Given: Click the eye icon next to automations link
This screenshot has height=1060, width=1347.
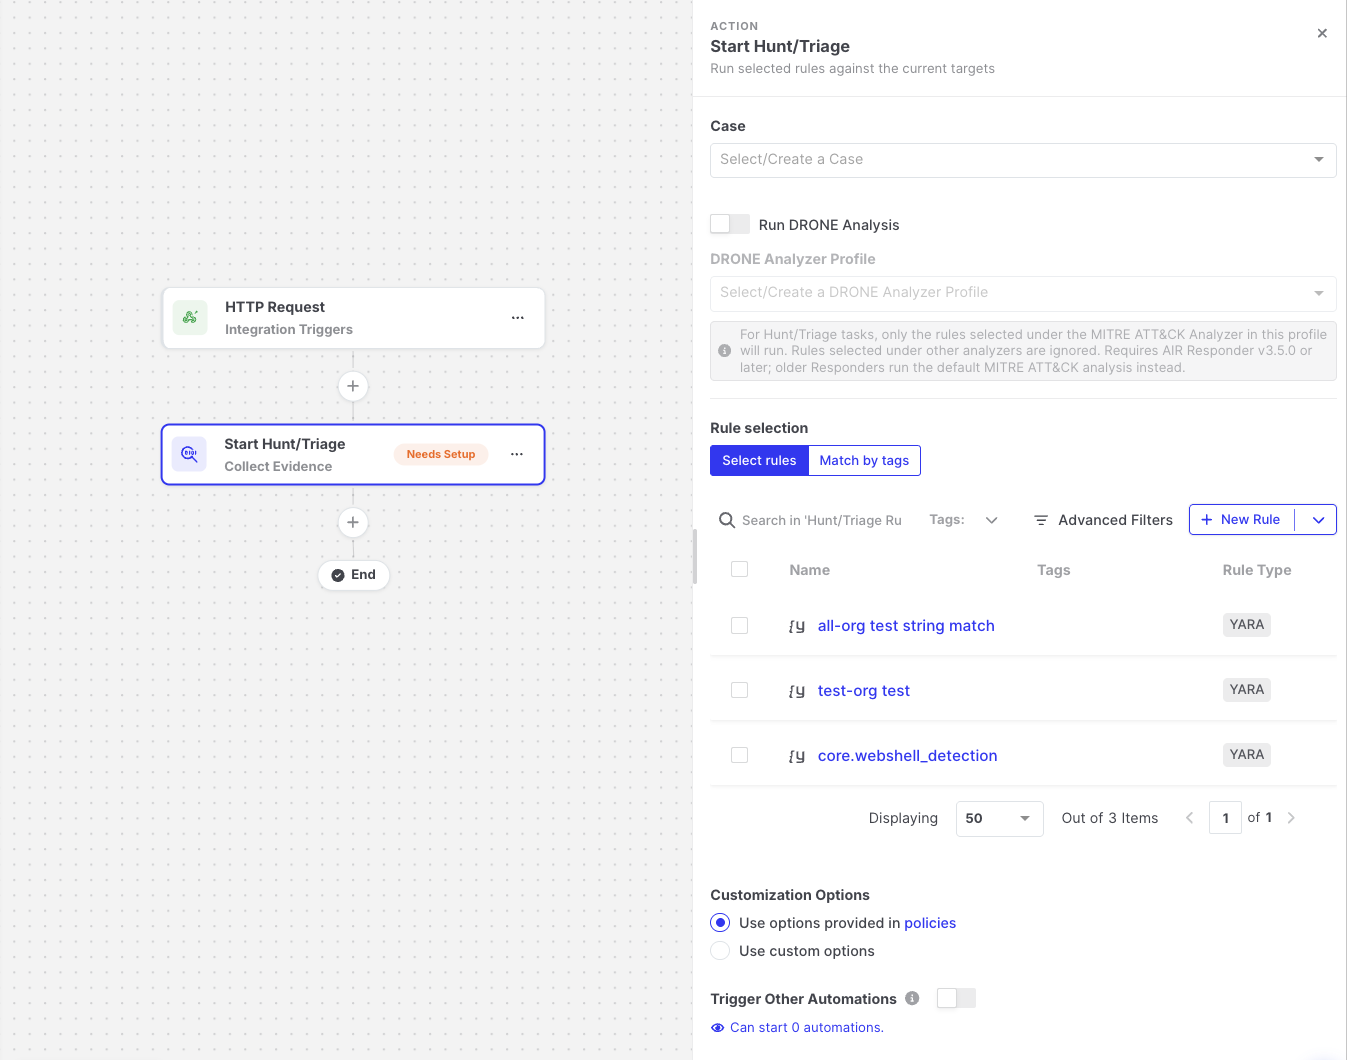Looking at the screenshot, I should [x=717, y=1028].
